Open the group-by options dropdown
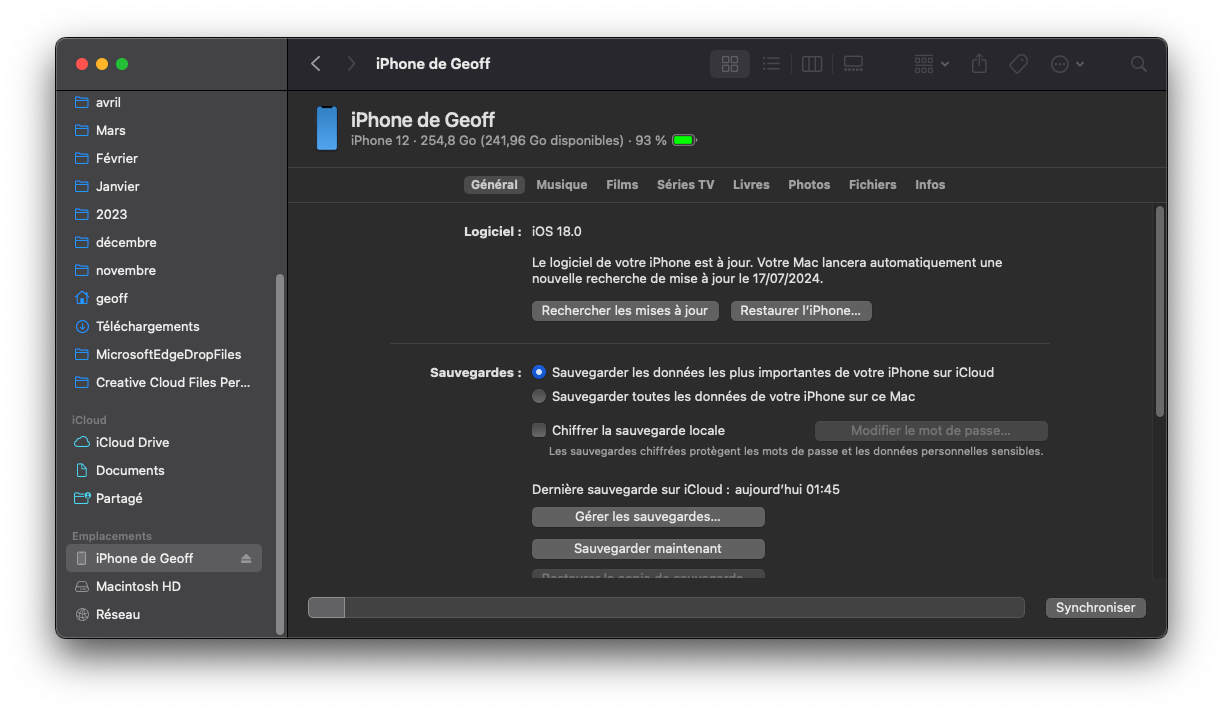The image size is (1223, 712). 931,64
